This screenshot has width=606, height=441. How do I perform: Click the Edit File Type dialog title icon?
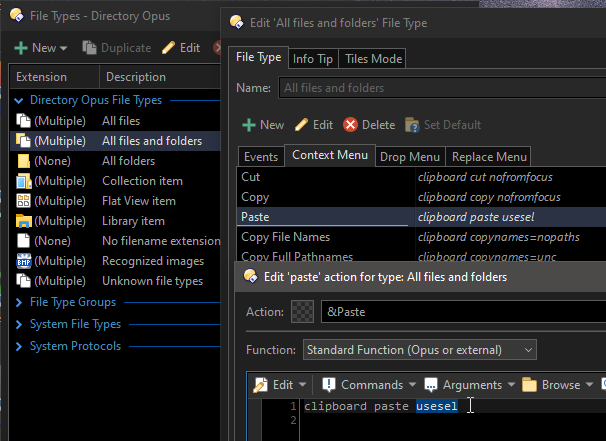[237, 22]
